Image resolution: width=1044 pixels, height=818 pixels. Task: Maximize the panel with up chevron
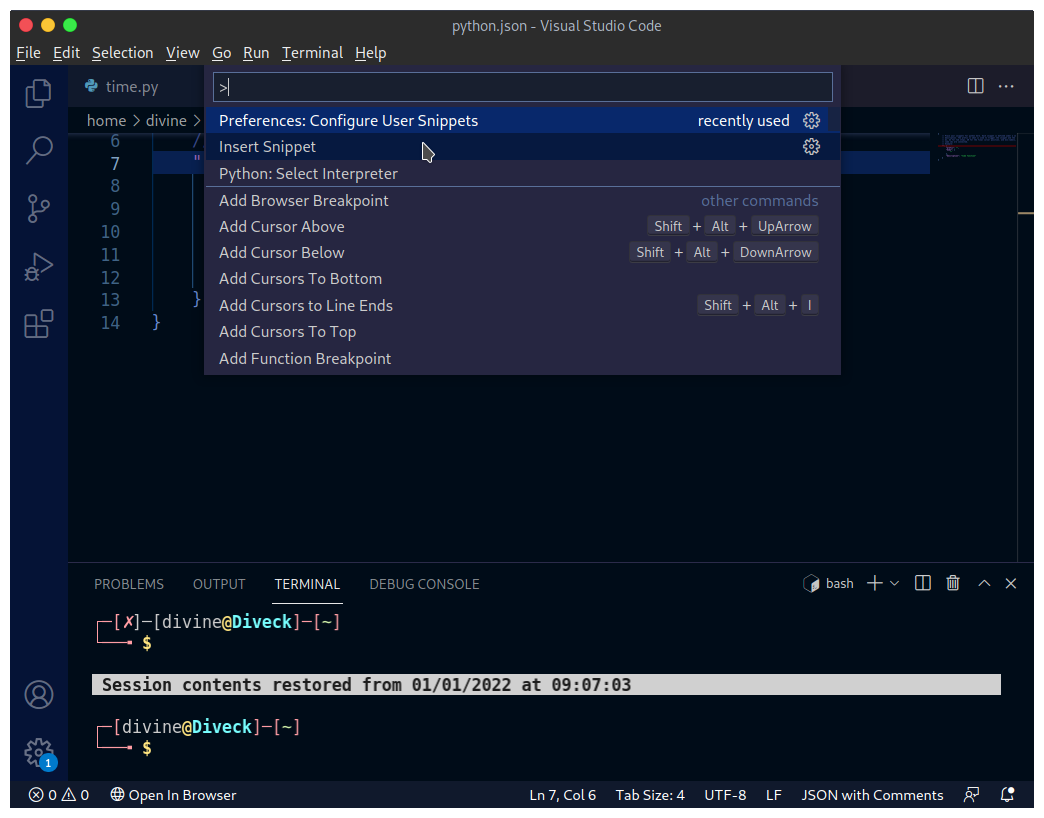click(x=984, y=584)
